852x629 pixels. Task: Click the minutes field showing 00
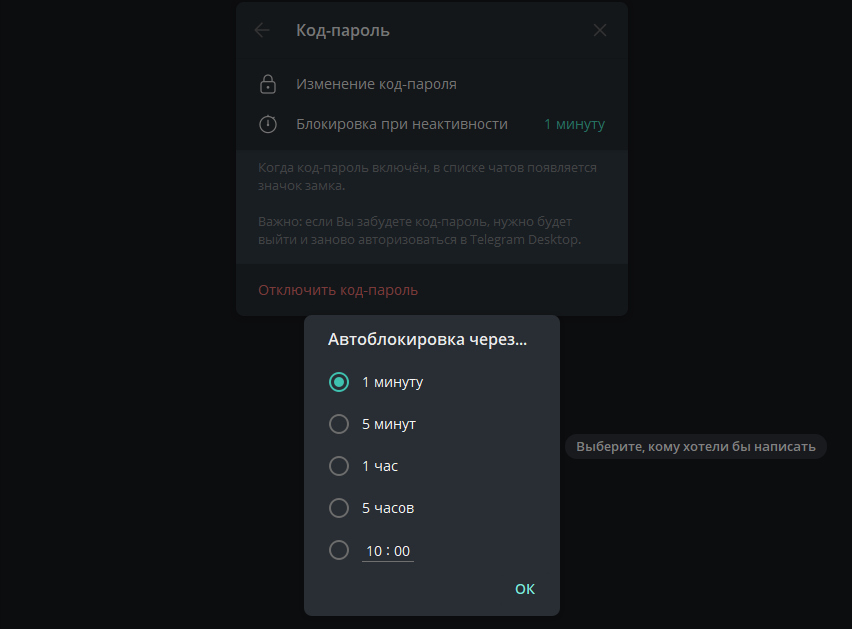tap(402, 551)
